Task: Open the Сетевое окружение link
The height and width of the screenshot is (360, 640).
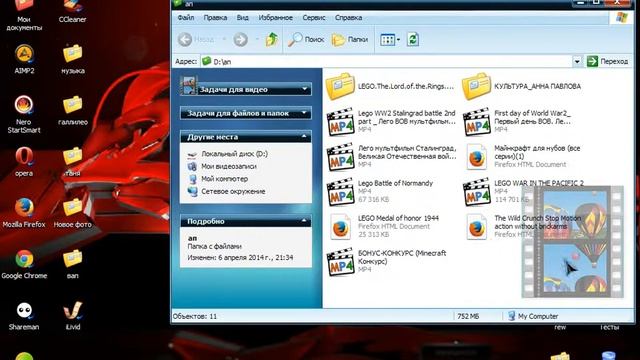Action: pos(233,191)
